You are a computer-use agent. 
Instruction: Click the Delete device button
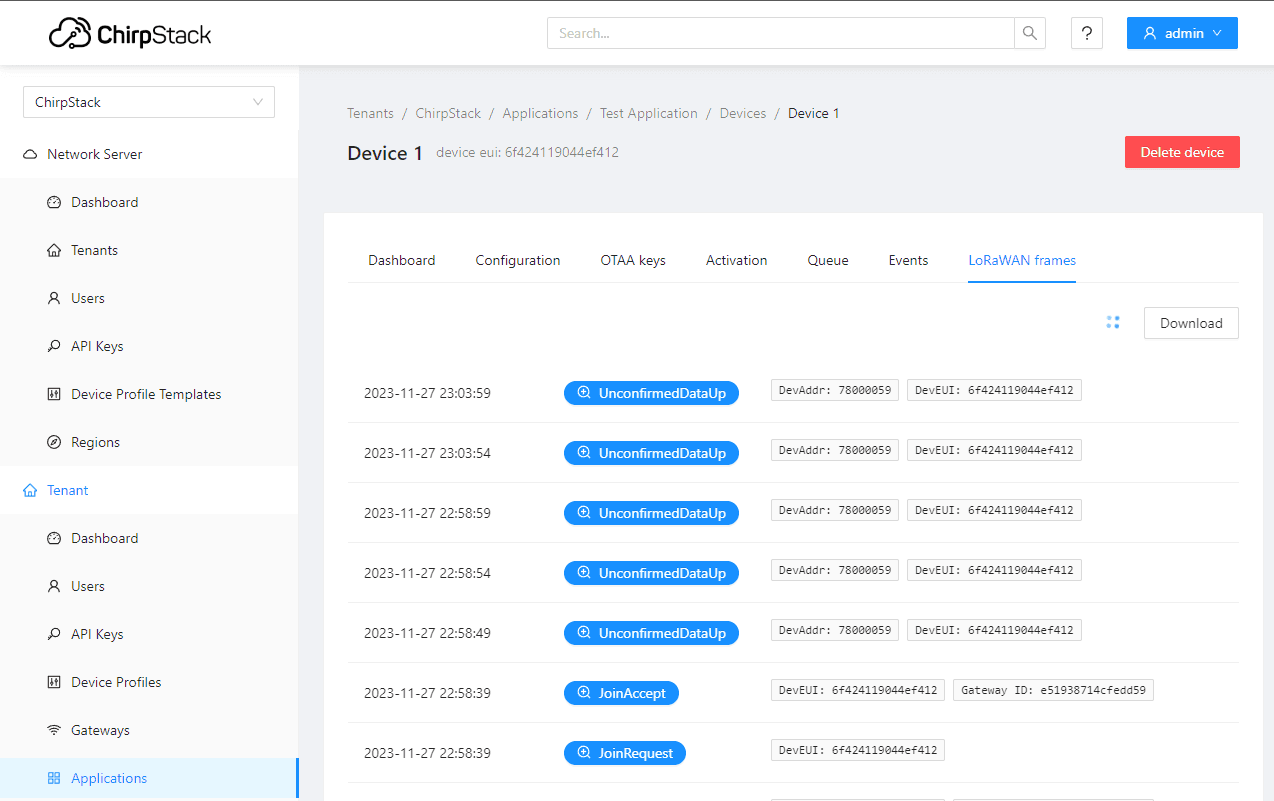coord(1182,152)
